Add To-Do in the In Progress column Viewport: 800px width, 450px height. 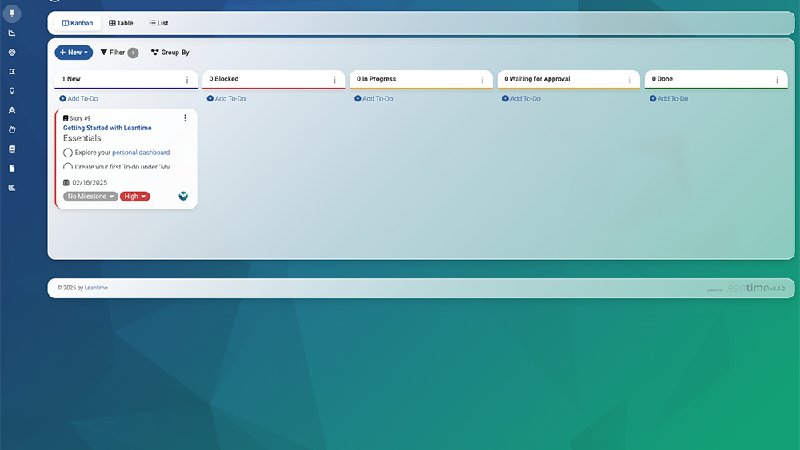[373, 98]
